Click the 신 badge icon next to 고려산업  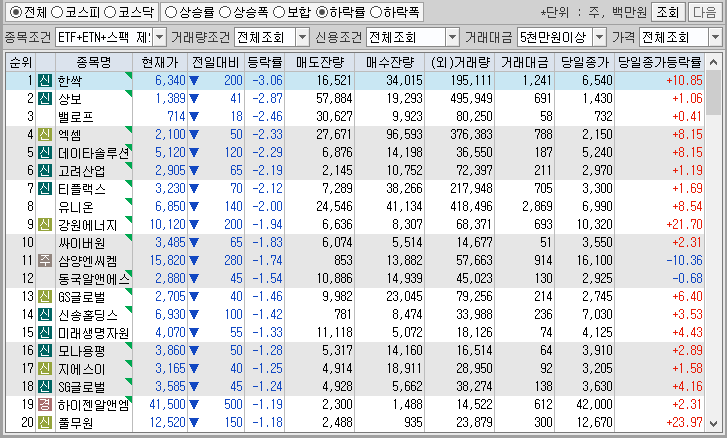tap(45, 171)
